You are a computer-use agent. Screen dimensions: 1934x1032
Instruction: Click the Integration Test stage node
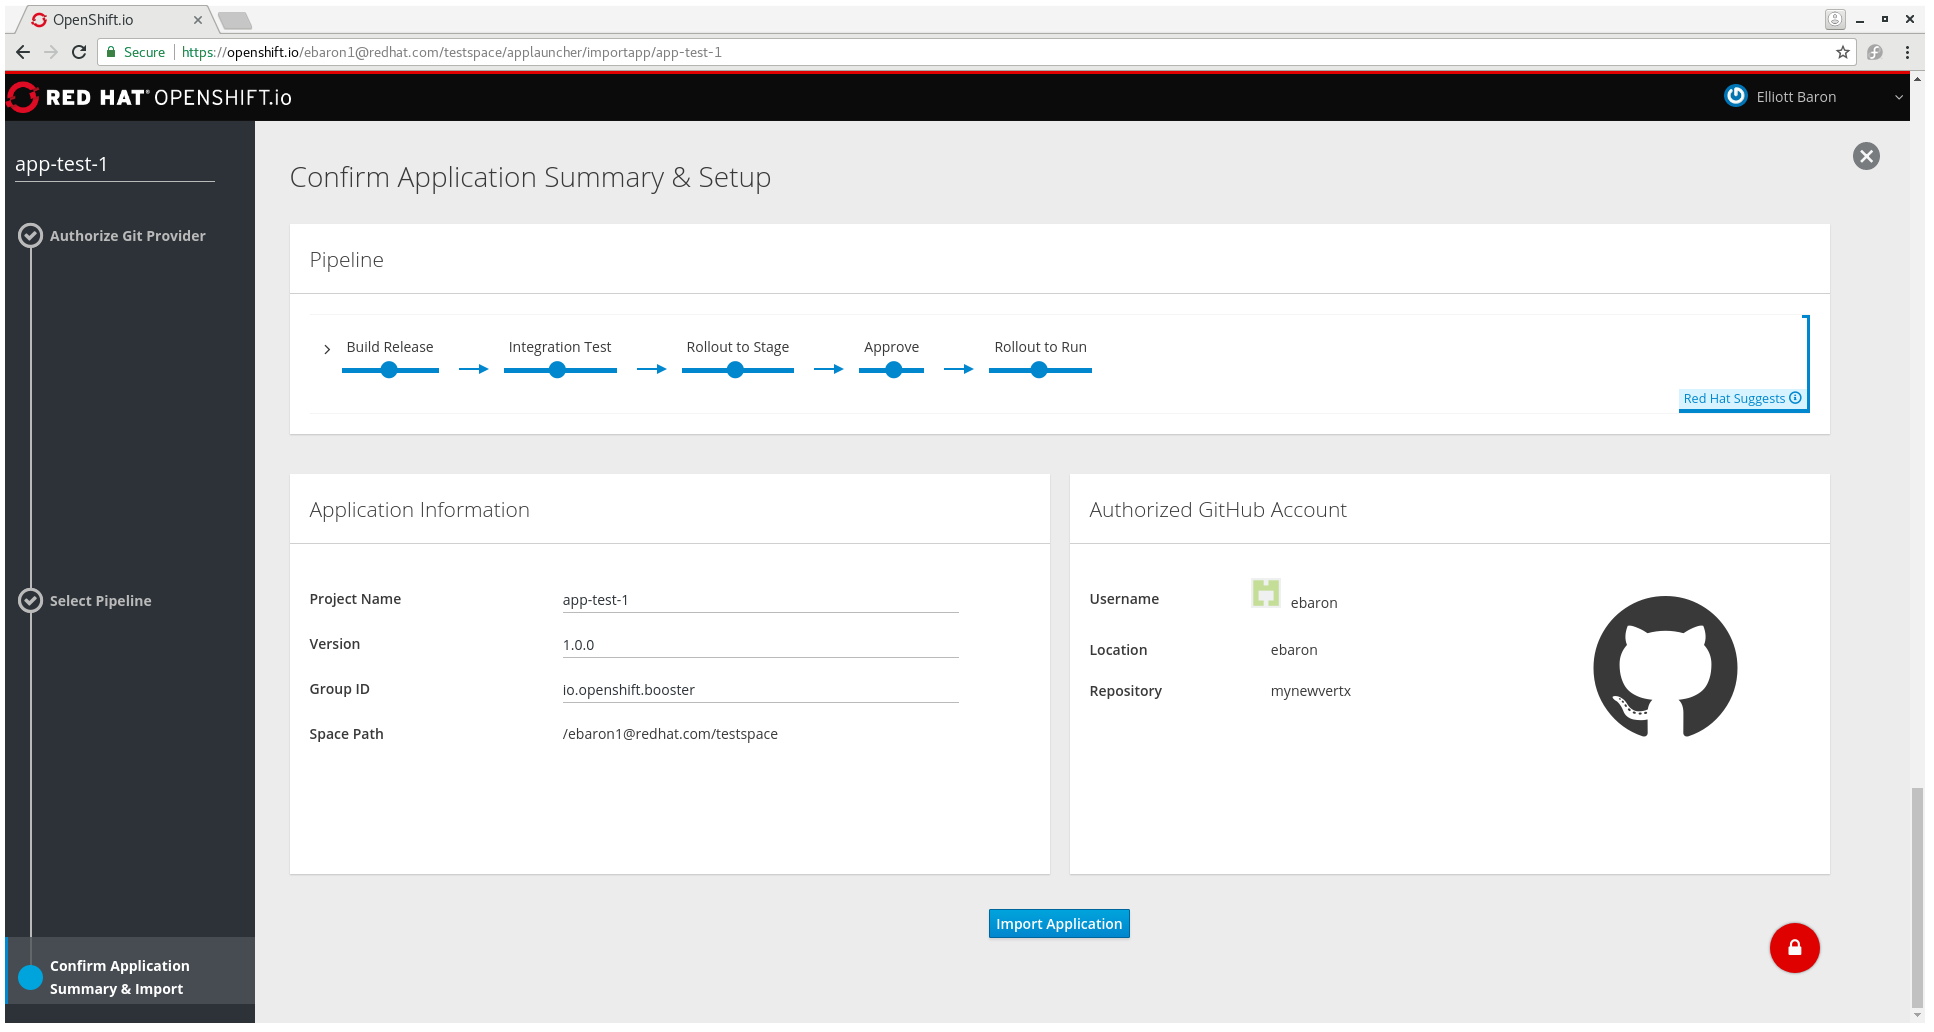point(558,370)
